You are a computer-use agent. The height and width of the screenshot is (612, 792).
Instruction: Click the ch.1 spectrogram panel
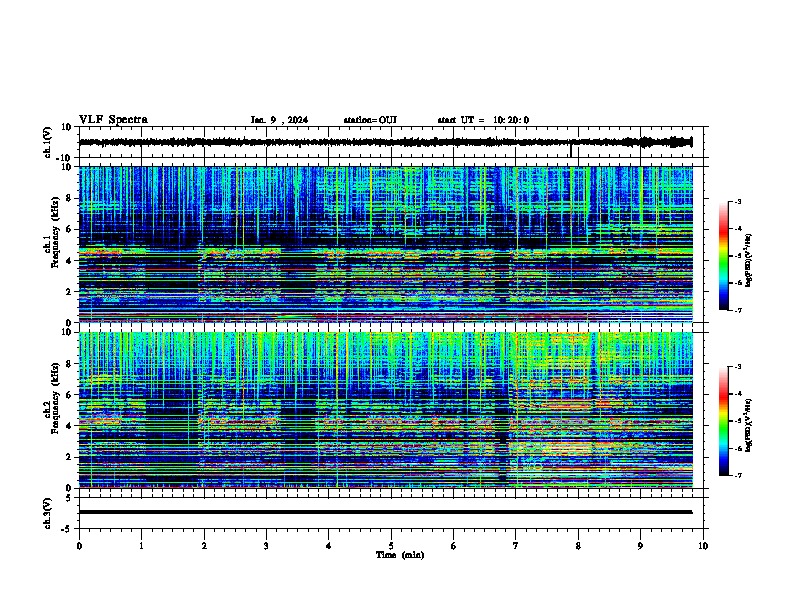click(x=385, y=244)
